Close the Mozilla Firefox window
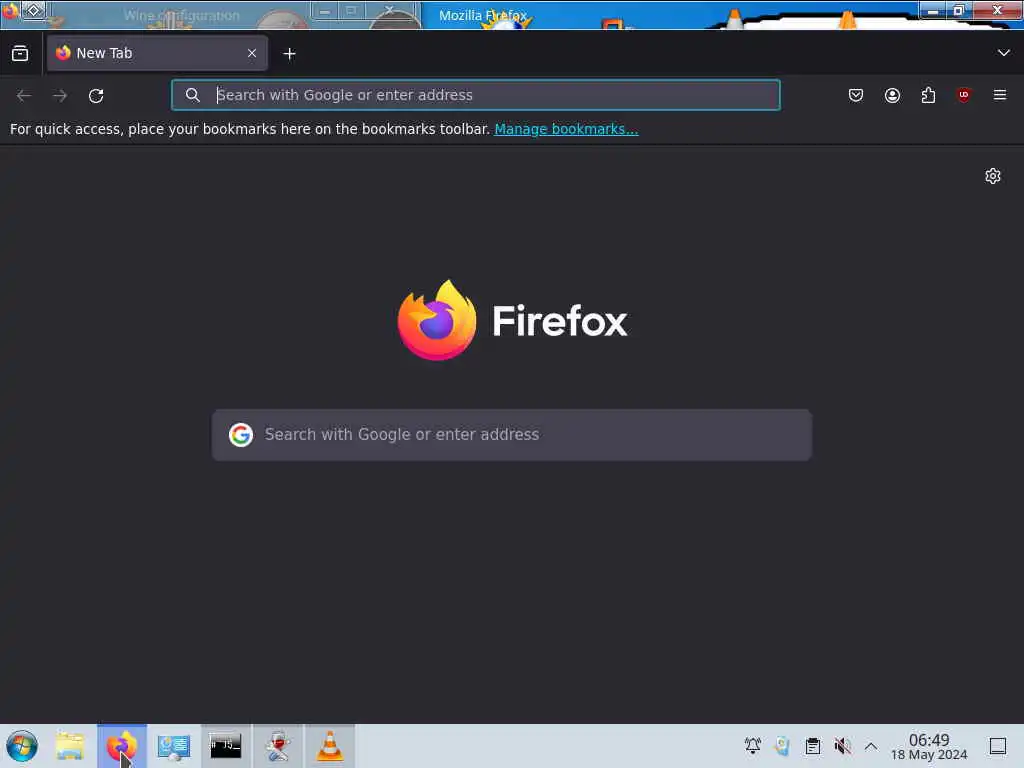The height and width of the screenshot is (768, 1024). (x=997, y=10)
